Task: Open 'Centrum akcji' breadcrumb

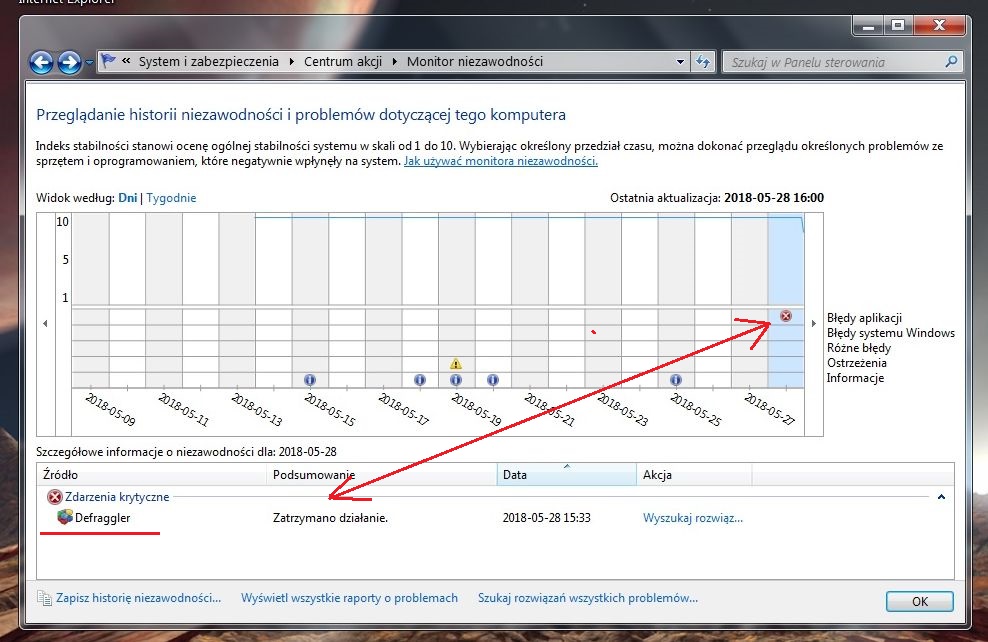Action: (x=343, y=61)
